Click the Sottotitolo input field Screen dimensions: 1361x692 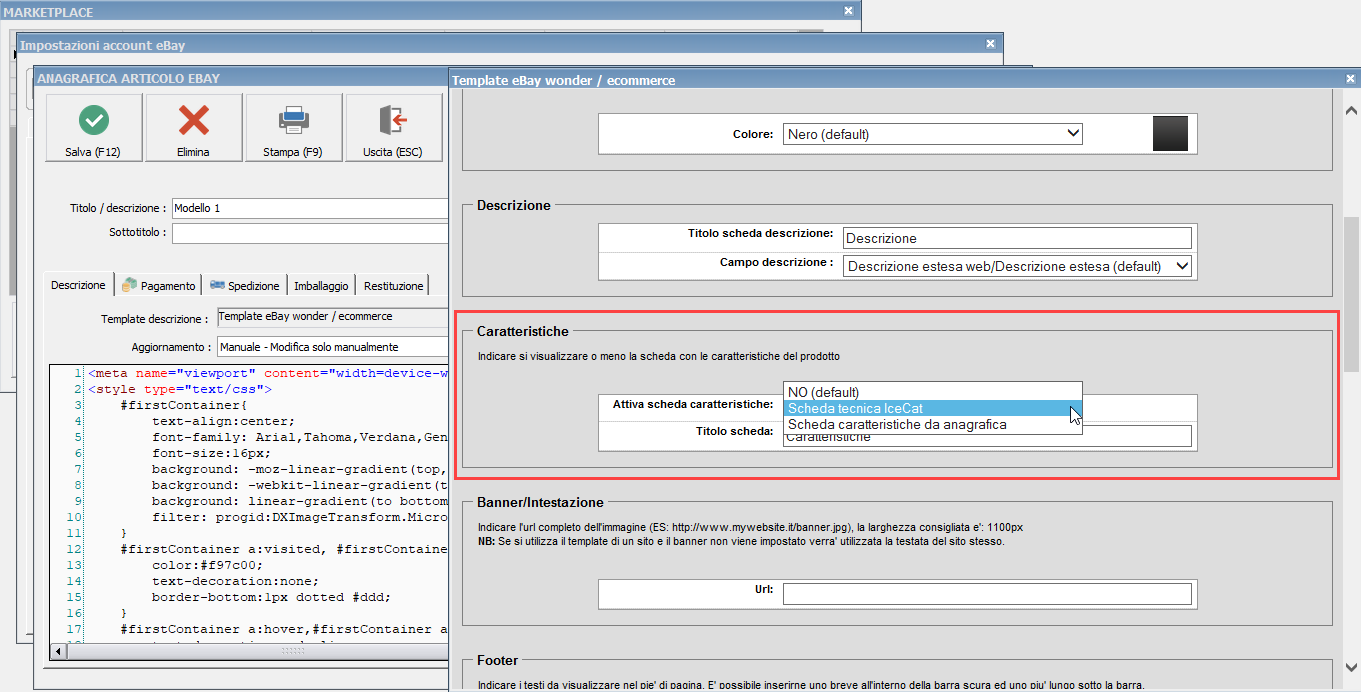coord(311,233)
